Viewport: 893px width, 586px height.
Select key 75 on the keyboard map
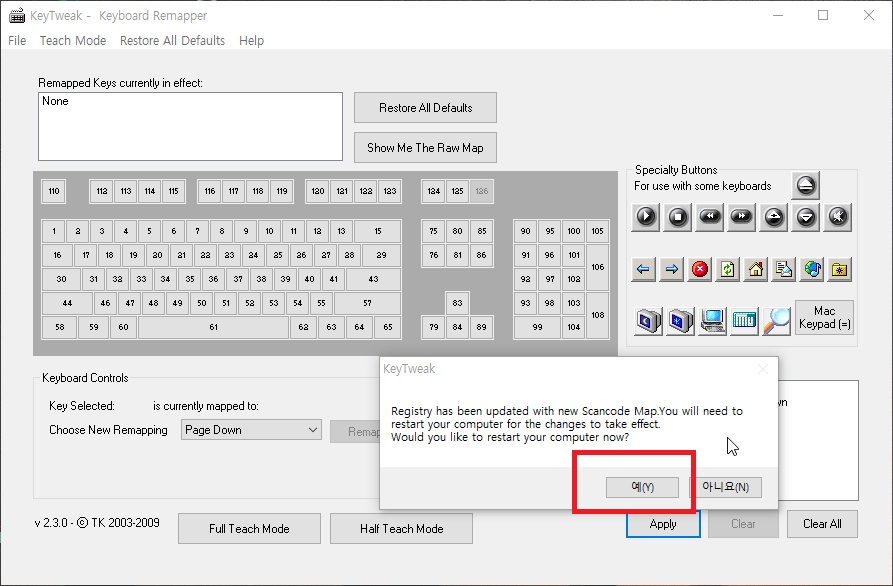(x=433, y=231)
